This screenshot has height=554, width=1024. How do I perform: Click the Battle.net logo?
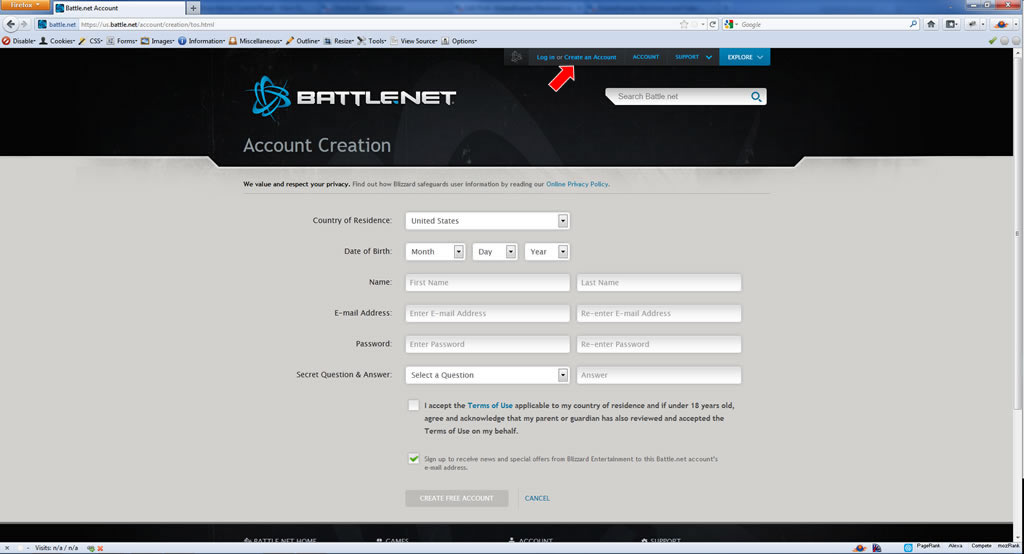(353, 98)
